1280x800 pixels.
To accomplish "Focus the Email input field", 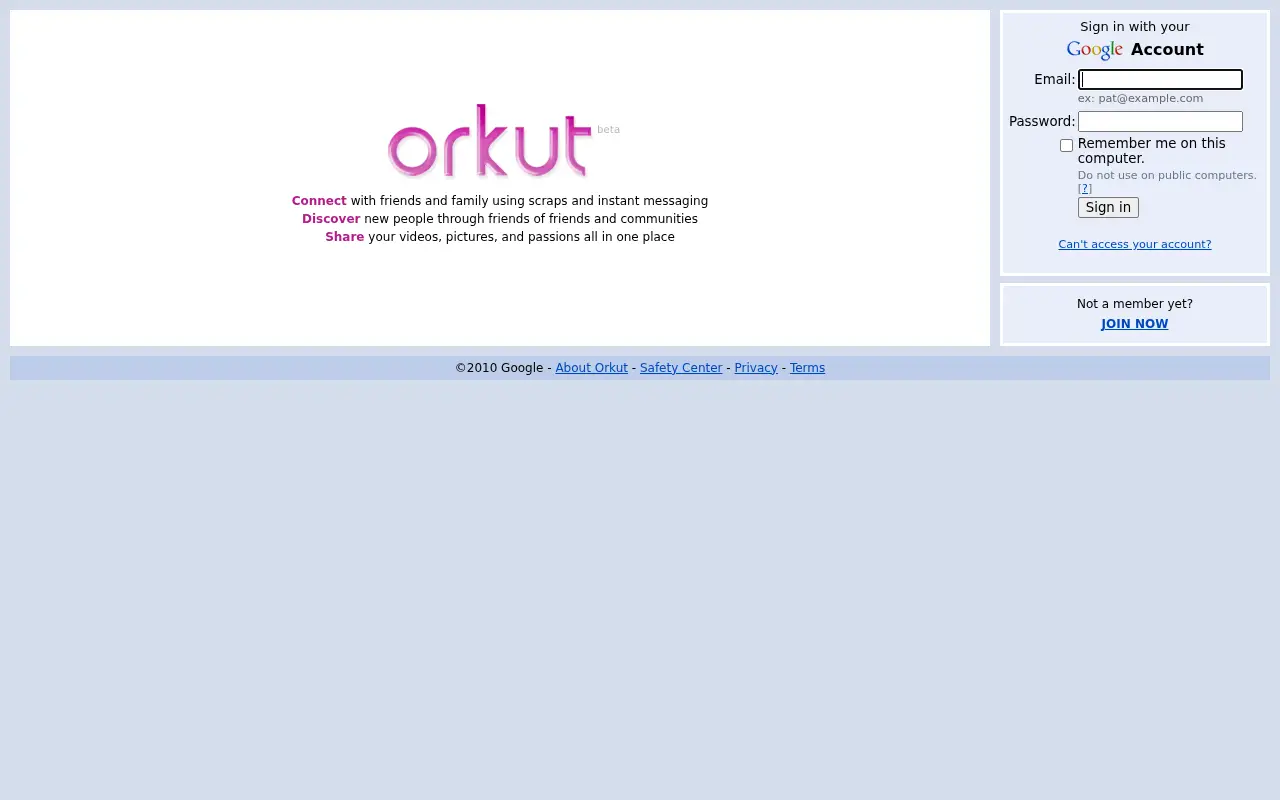I will [x=1160, y=79].
